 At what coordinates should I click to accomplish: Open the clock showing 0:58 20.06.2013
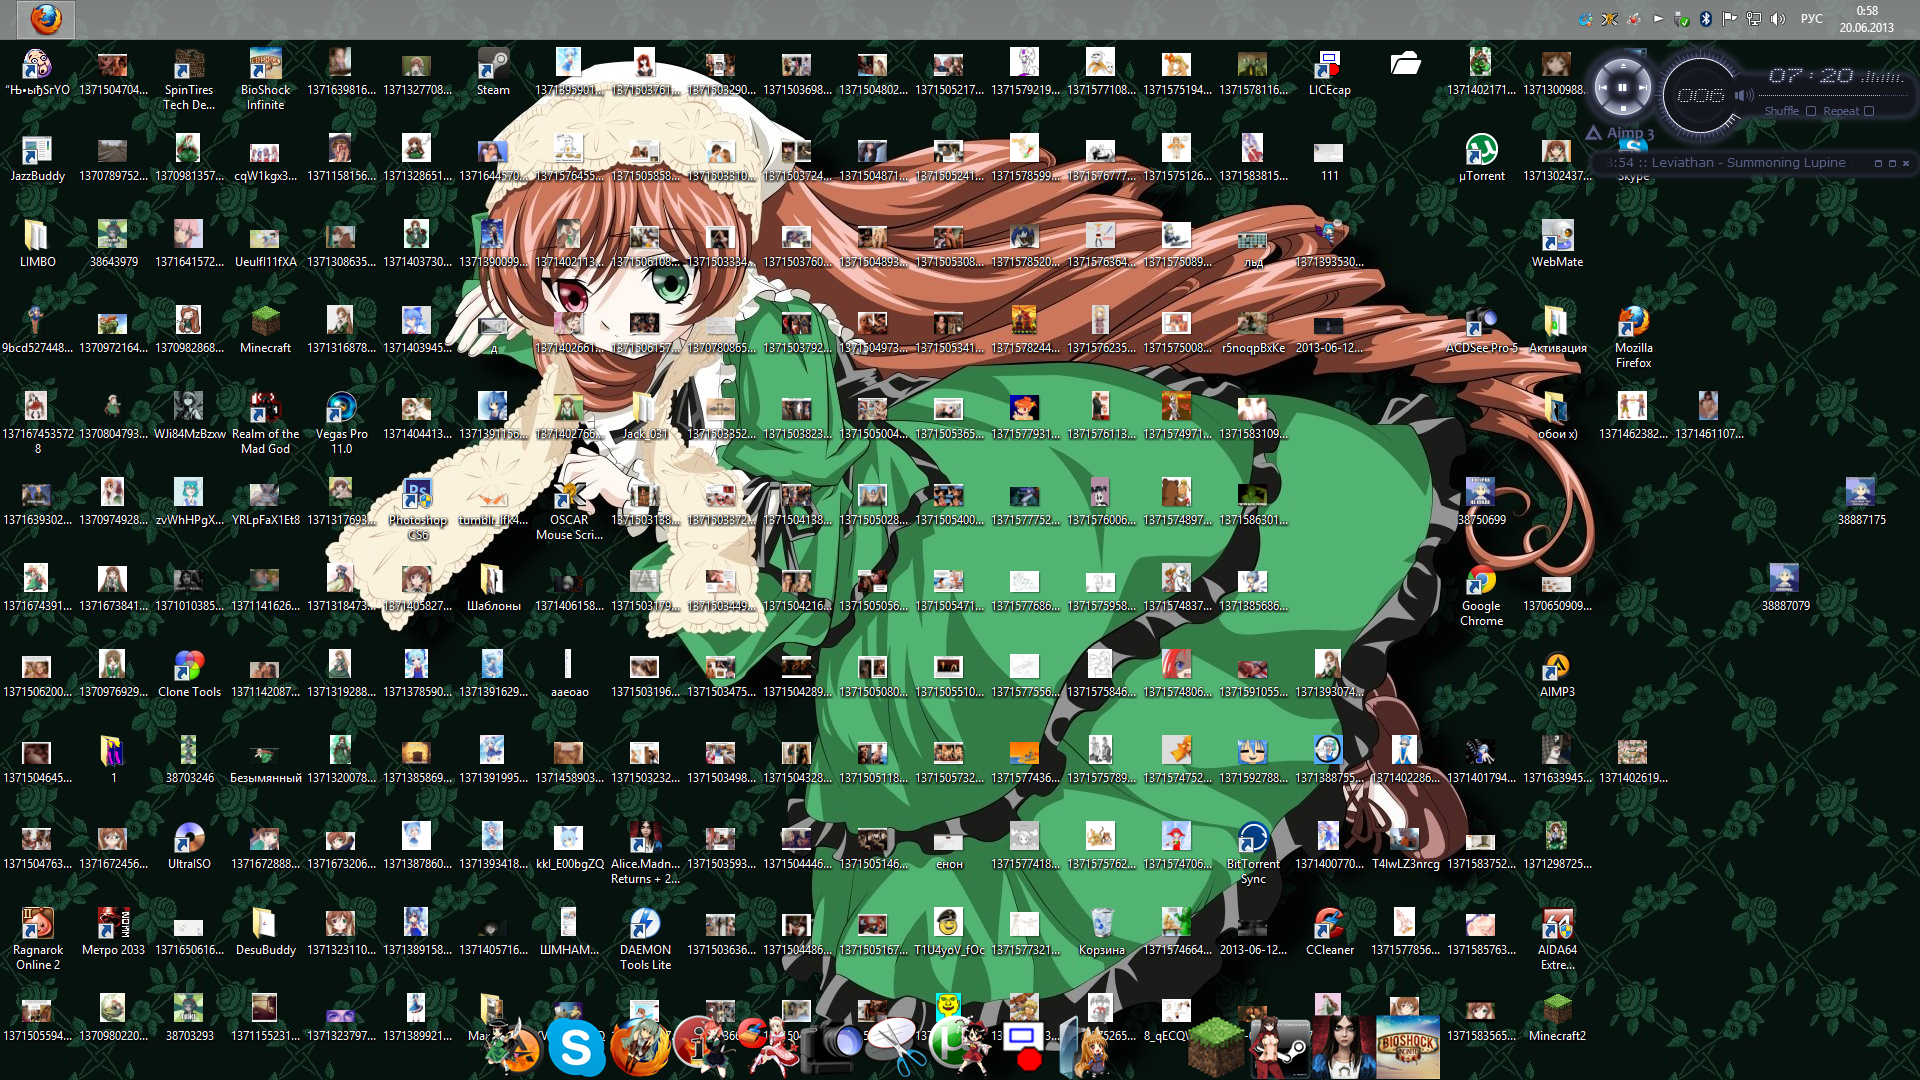(x=1866, y=19)
